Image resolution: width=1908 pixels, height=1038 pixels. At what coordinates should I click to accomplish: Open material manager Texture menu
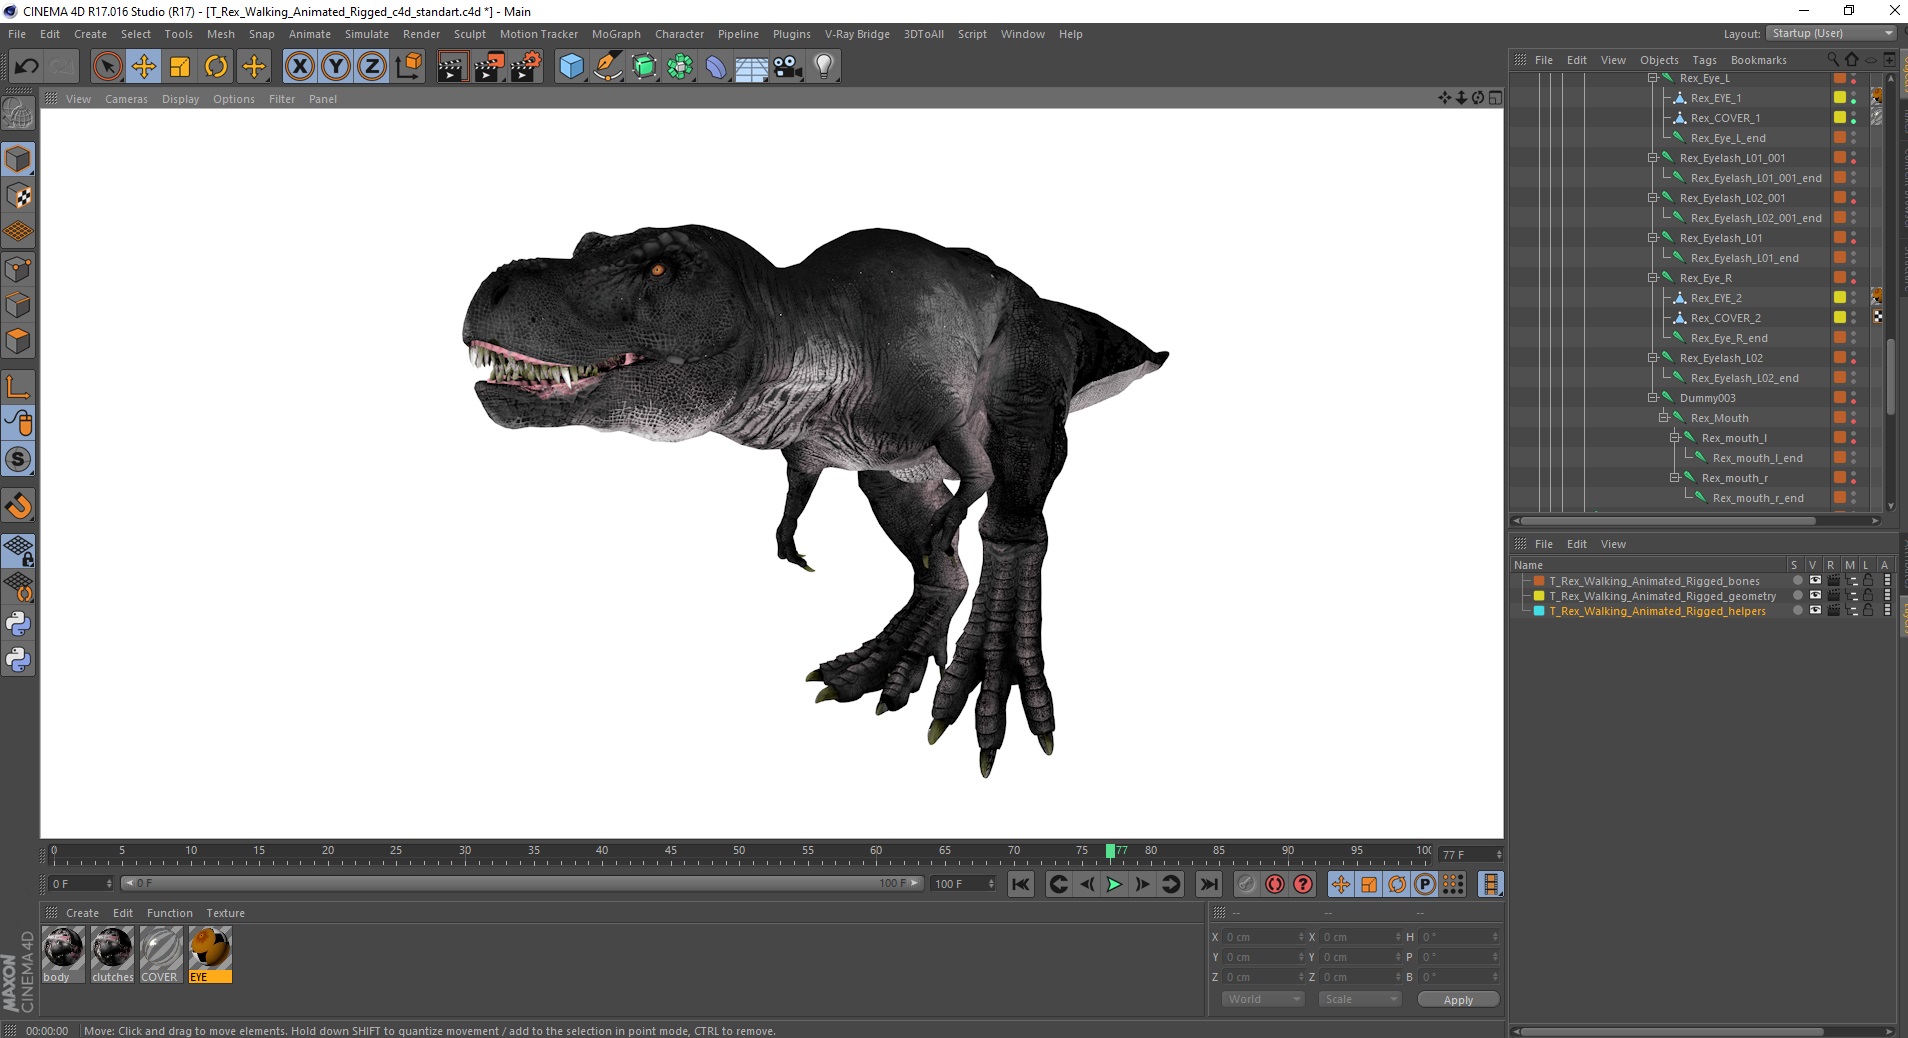(226, 913)
